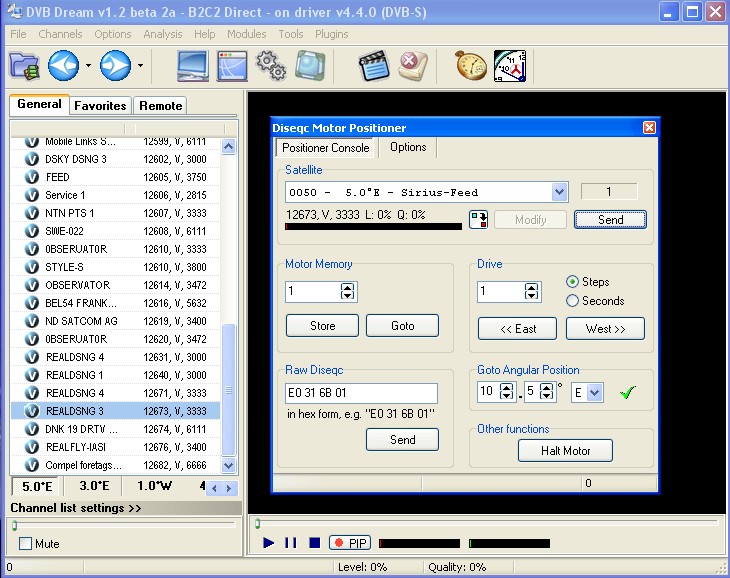This screenshot has width=730, height=578.
Task: Play video with the blue play button
Action: coord(268,543)
